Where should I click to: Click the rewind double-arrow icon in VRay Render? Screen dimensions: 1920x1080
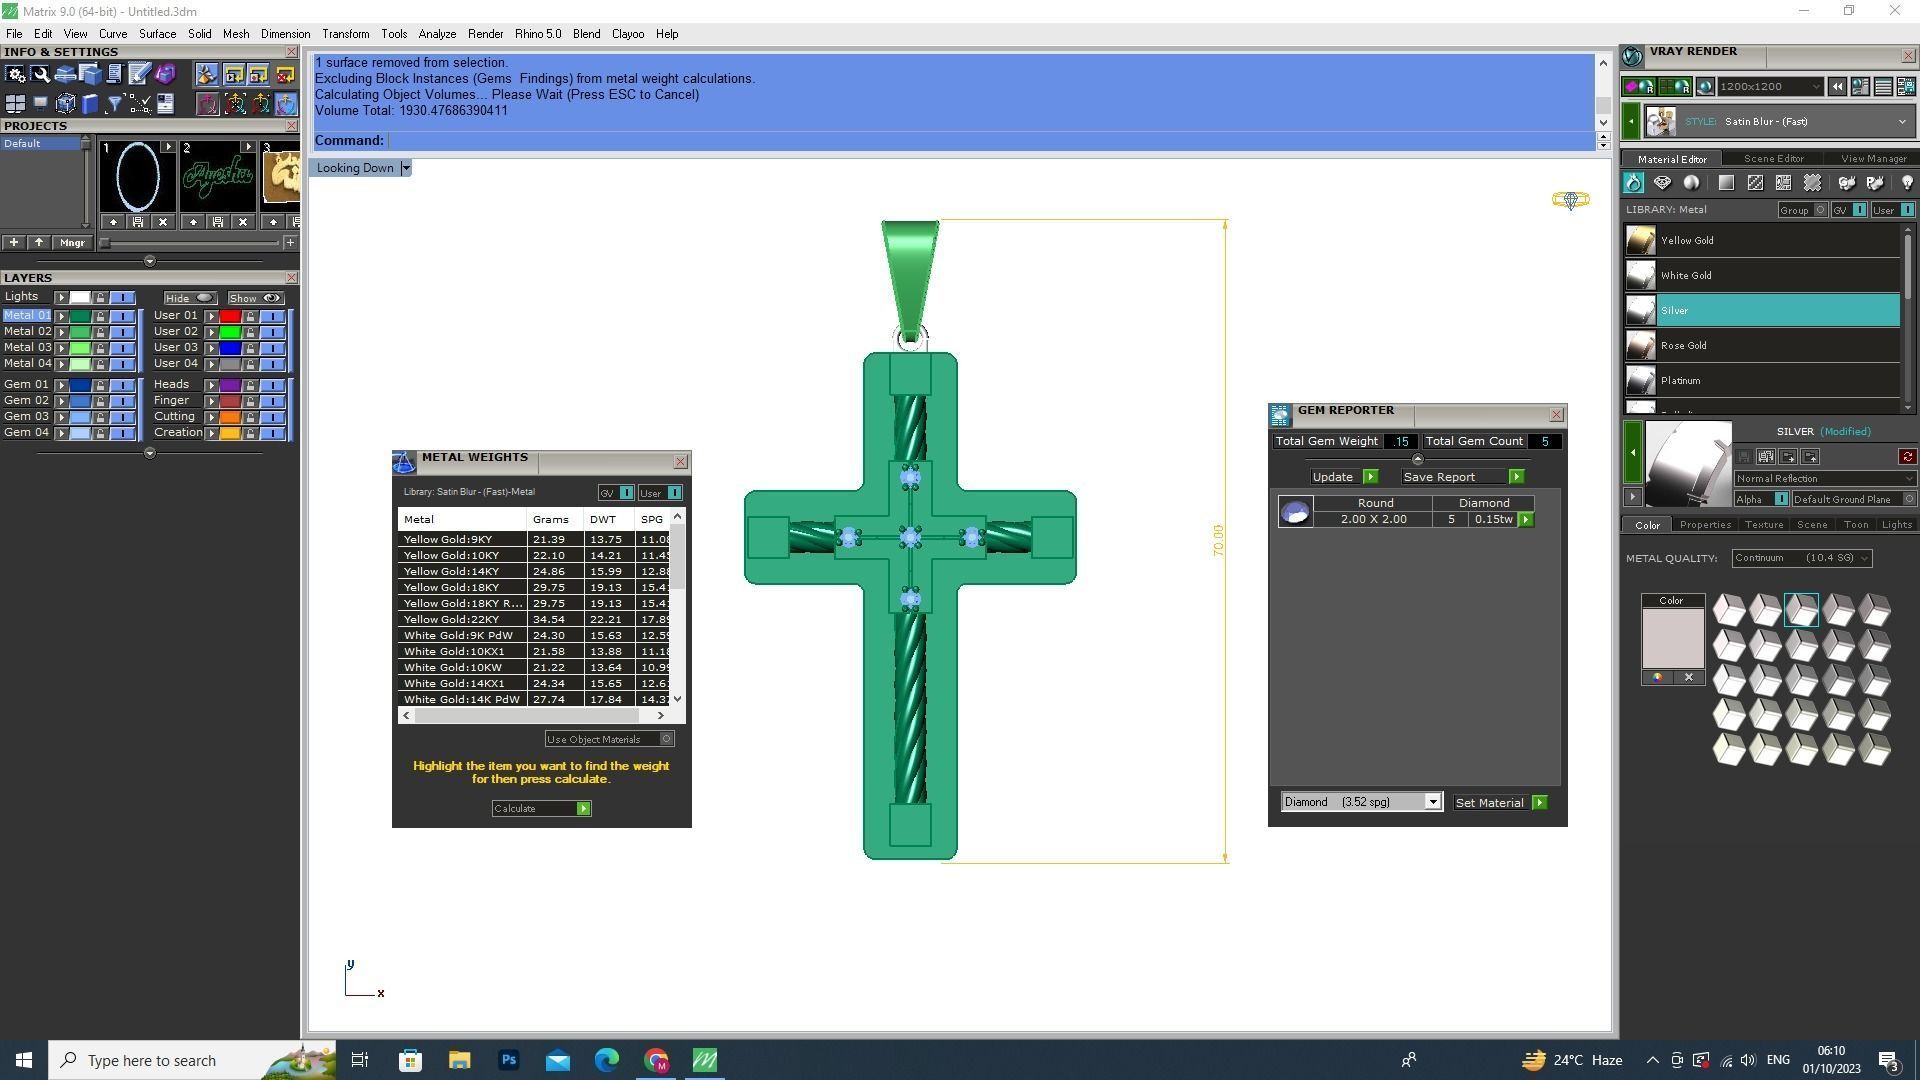[x=1837, y=87]
